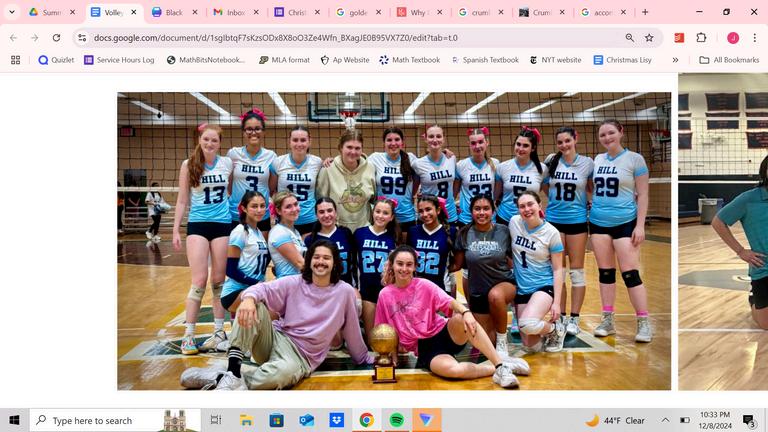This screenshot has width=768, height=432.
Task: Click the Type here to search box
Action: tap(115, 420)
